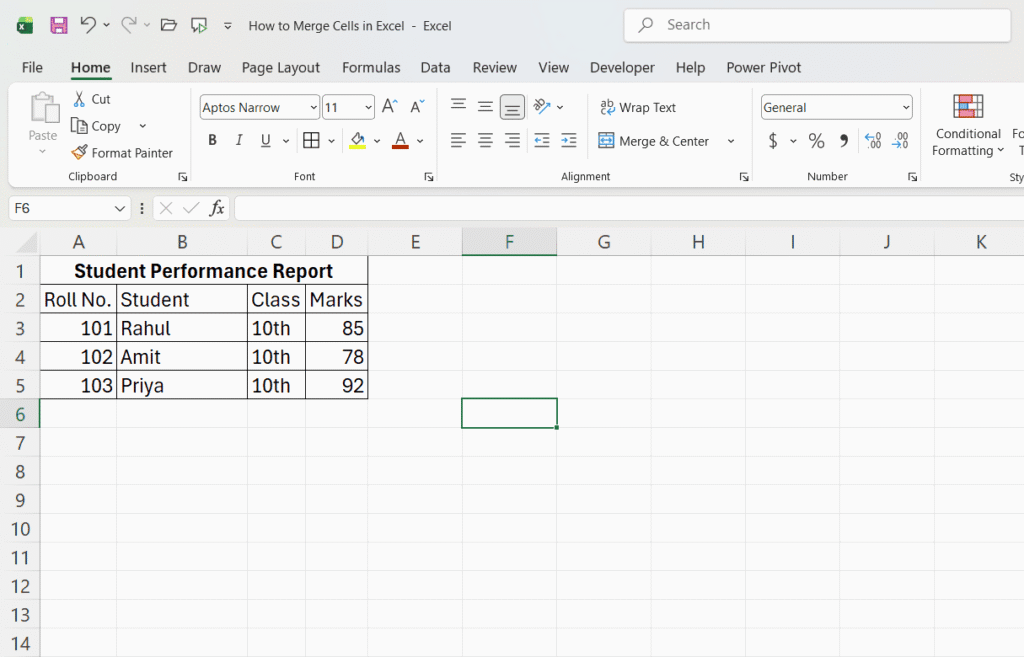Image resolution: width=1024 pixels, height=657 pixels.
Task: Toggle Center horizontal alignment
Action: click(485, 140)
